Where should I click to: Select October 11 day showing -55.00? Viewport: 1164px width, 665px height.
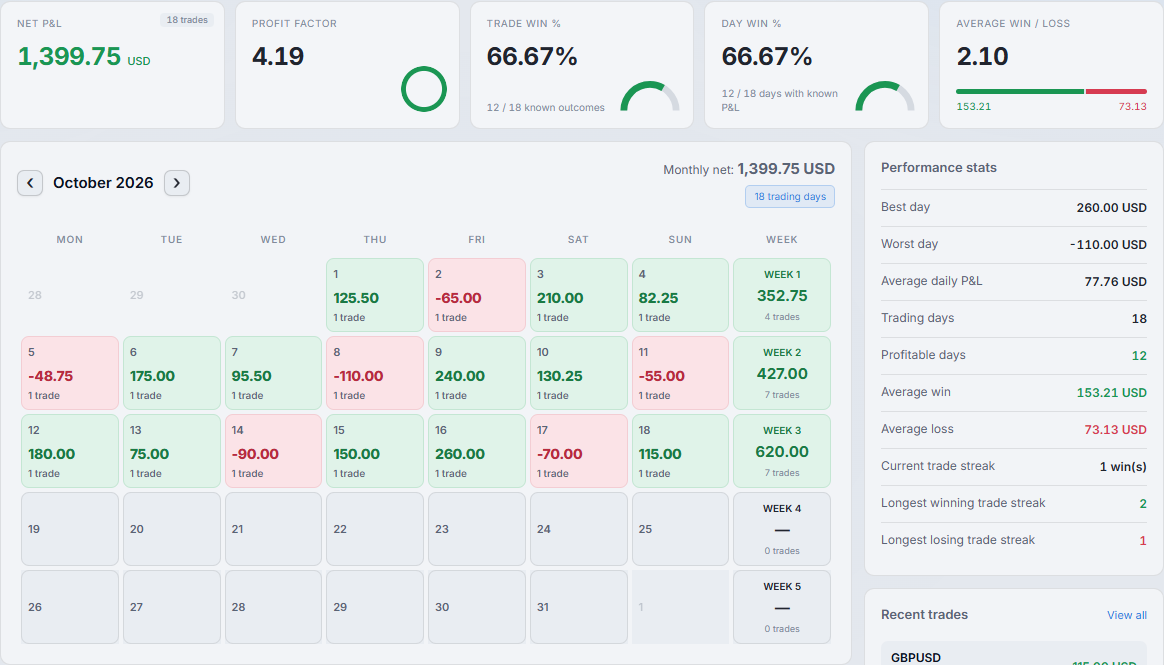click(x=680, y=373)
